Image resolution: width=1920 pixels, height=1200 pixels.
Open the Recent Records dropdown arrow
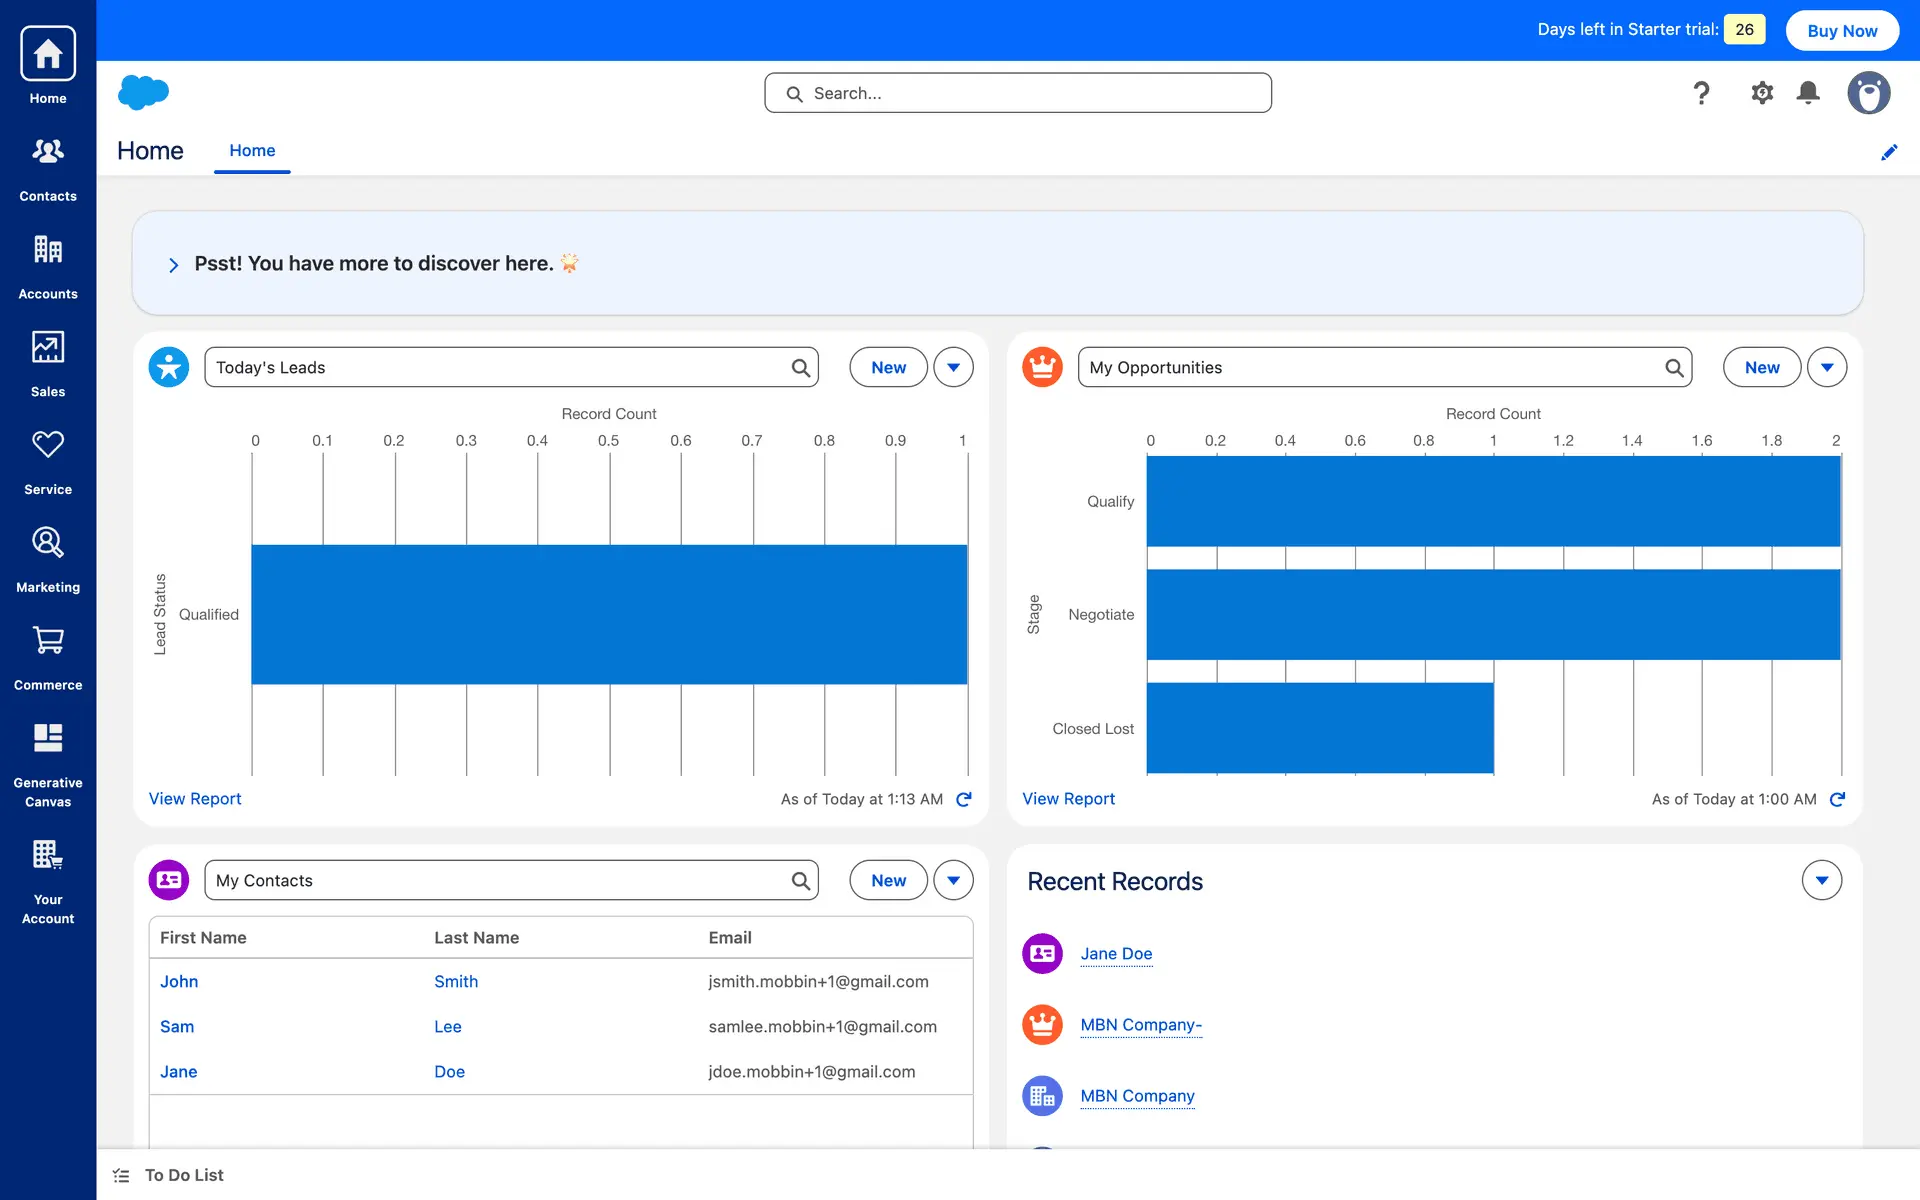[1821, 880]
